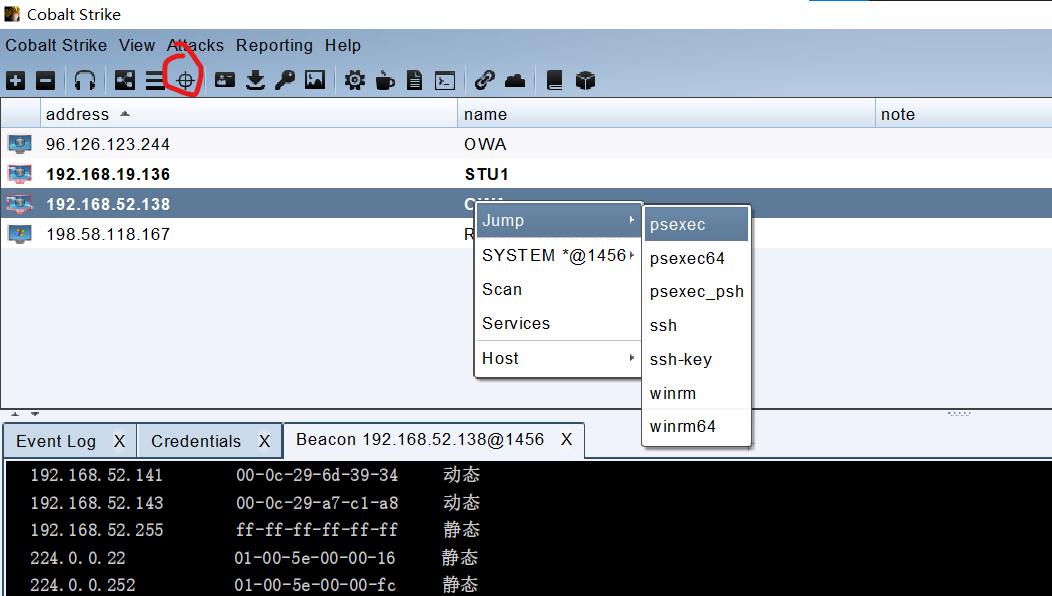This screenshot has height=596, width=1052.
Task: Click the Cobalt Strike title bar app icon
Action: (x=12, y=13)
